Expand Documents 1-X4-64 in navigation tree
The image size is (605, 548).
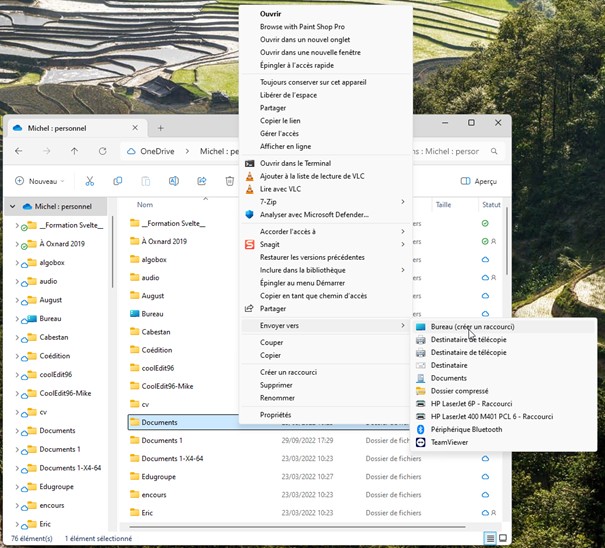(x=17, y=468)
